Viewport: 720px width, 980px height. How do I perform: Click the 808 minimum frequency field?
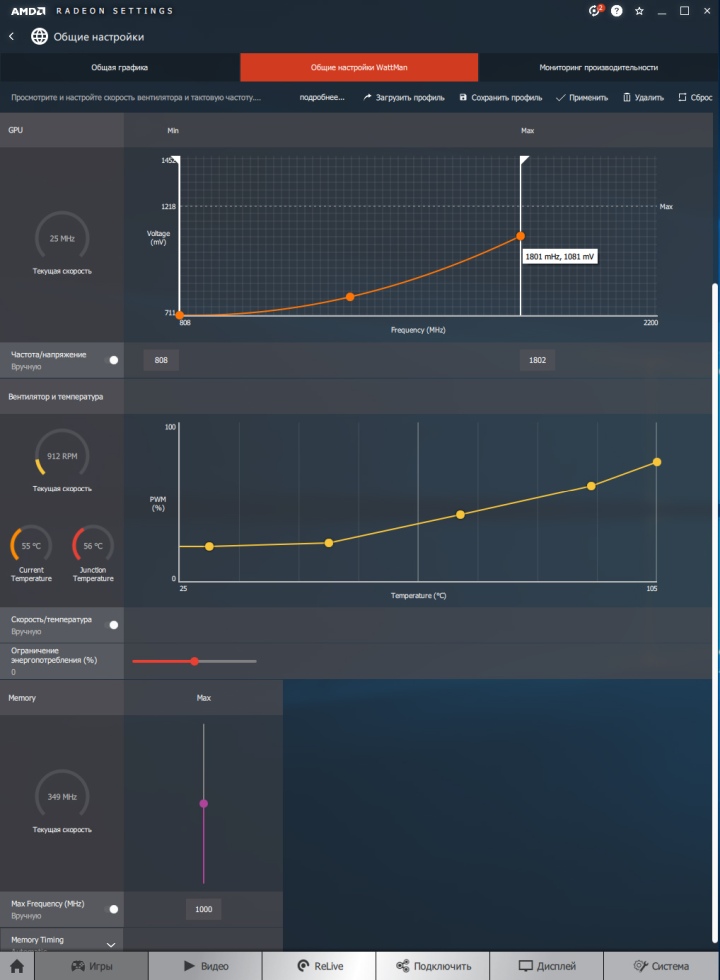click(x=161, y=360)
